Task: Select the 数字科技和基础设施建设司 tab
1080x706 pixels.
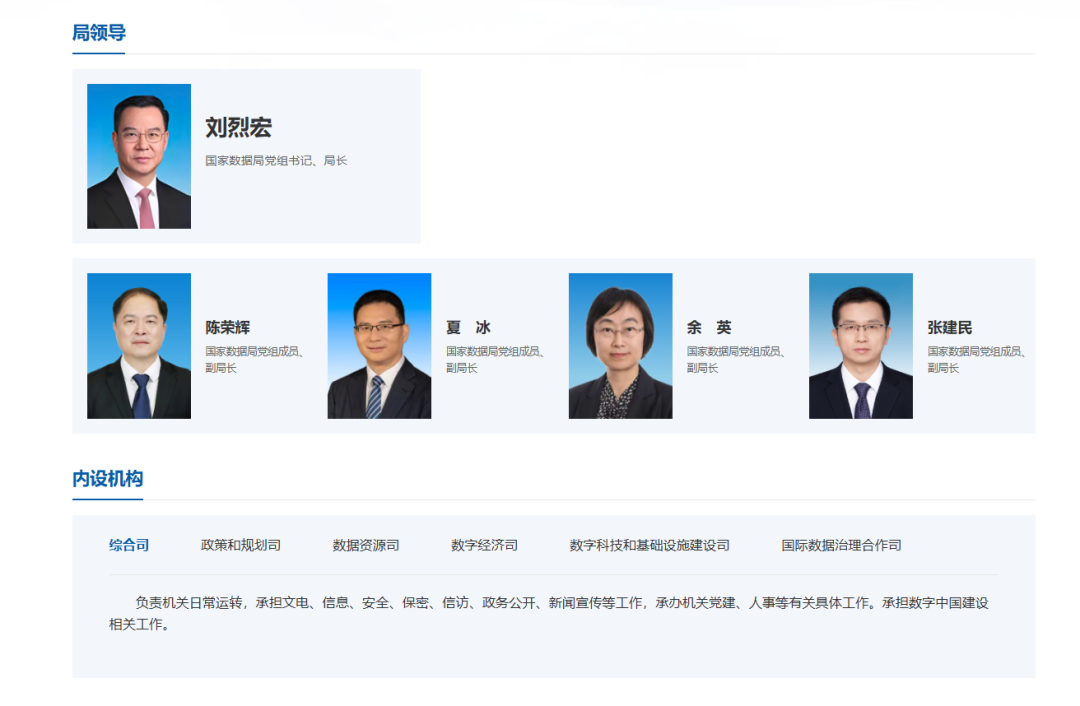Action: [650, 545]
